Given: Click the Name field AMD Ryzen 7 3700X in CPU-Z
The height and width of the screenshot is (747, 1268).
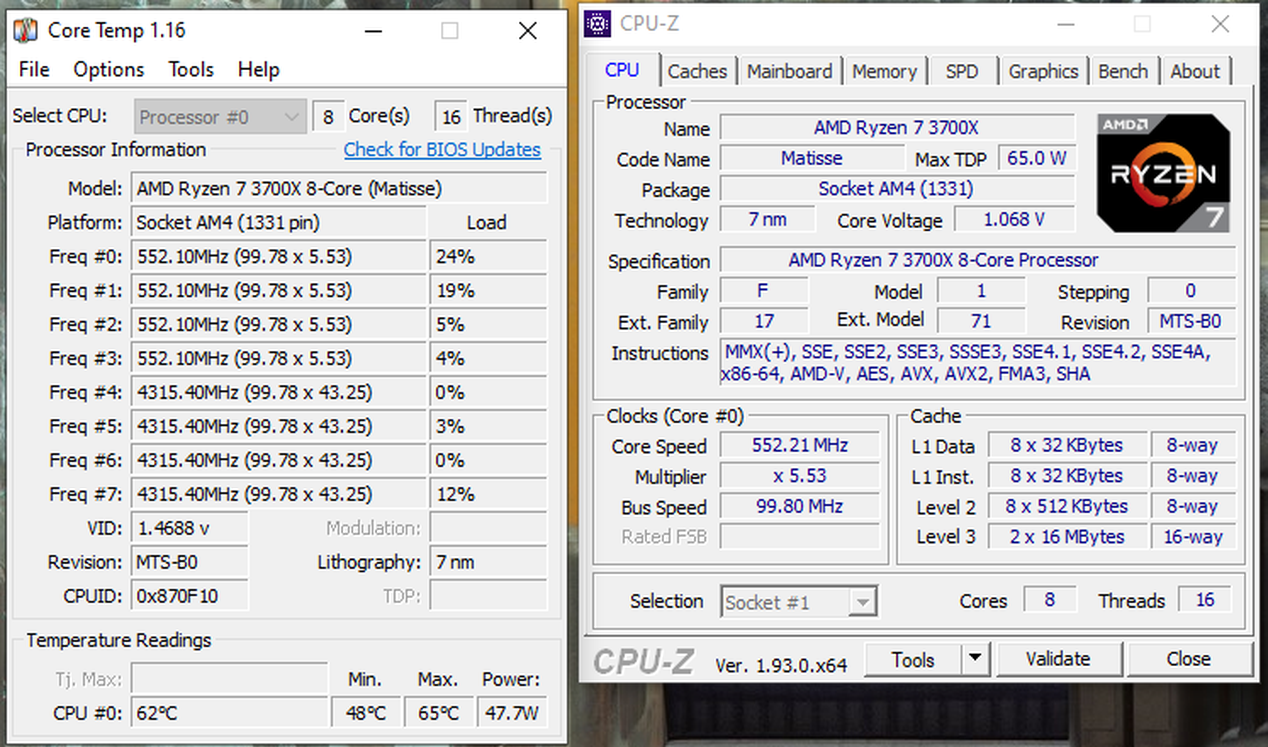Looking at the screenshot, I should [x=897, y=128].
